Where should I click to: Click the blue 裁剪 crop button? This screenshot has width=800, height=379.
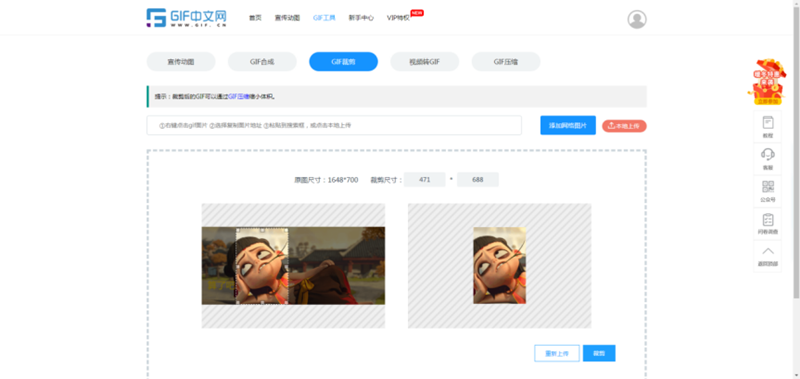pos(599,353)
